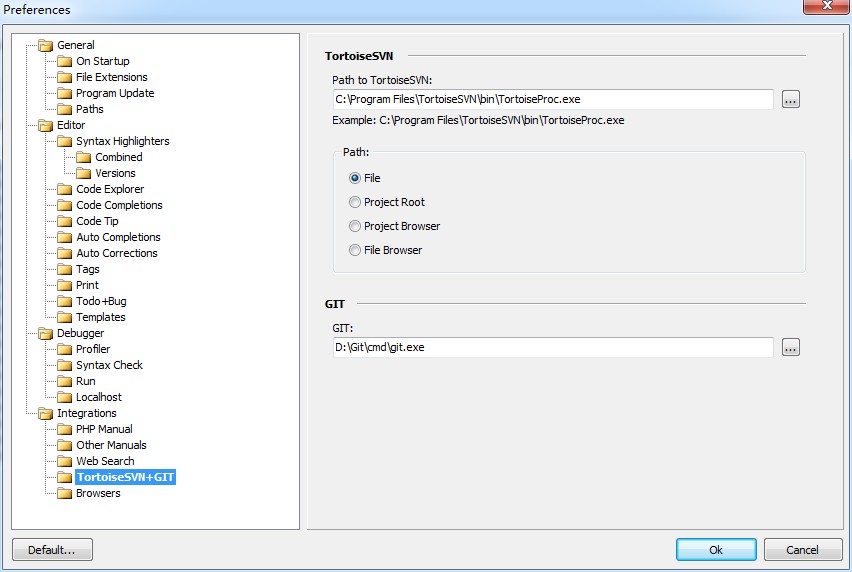Confirm preferences with the Ok button
This screenshot has height=572, width=852.
click(716, 550)
